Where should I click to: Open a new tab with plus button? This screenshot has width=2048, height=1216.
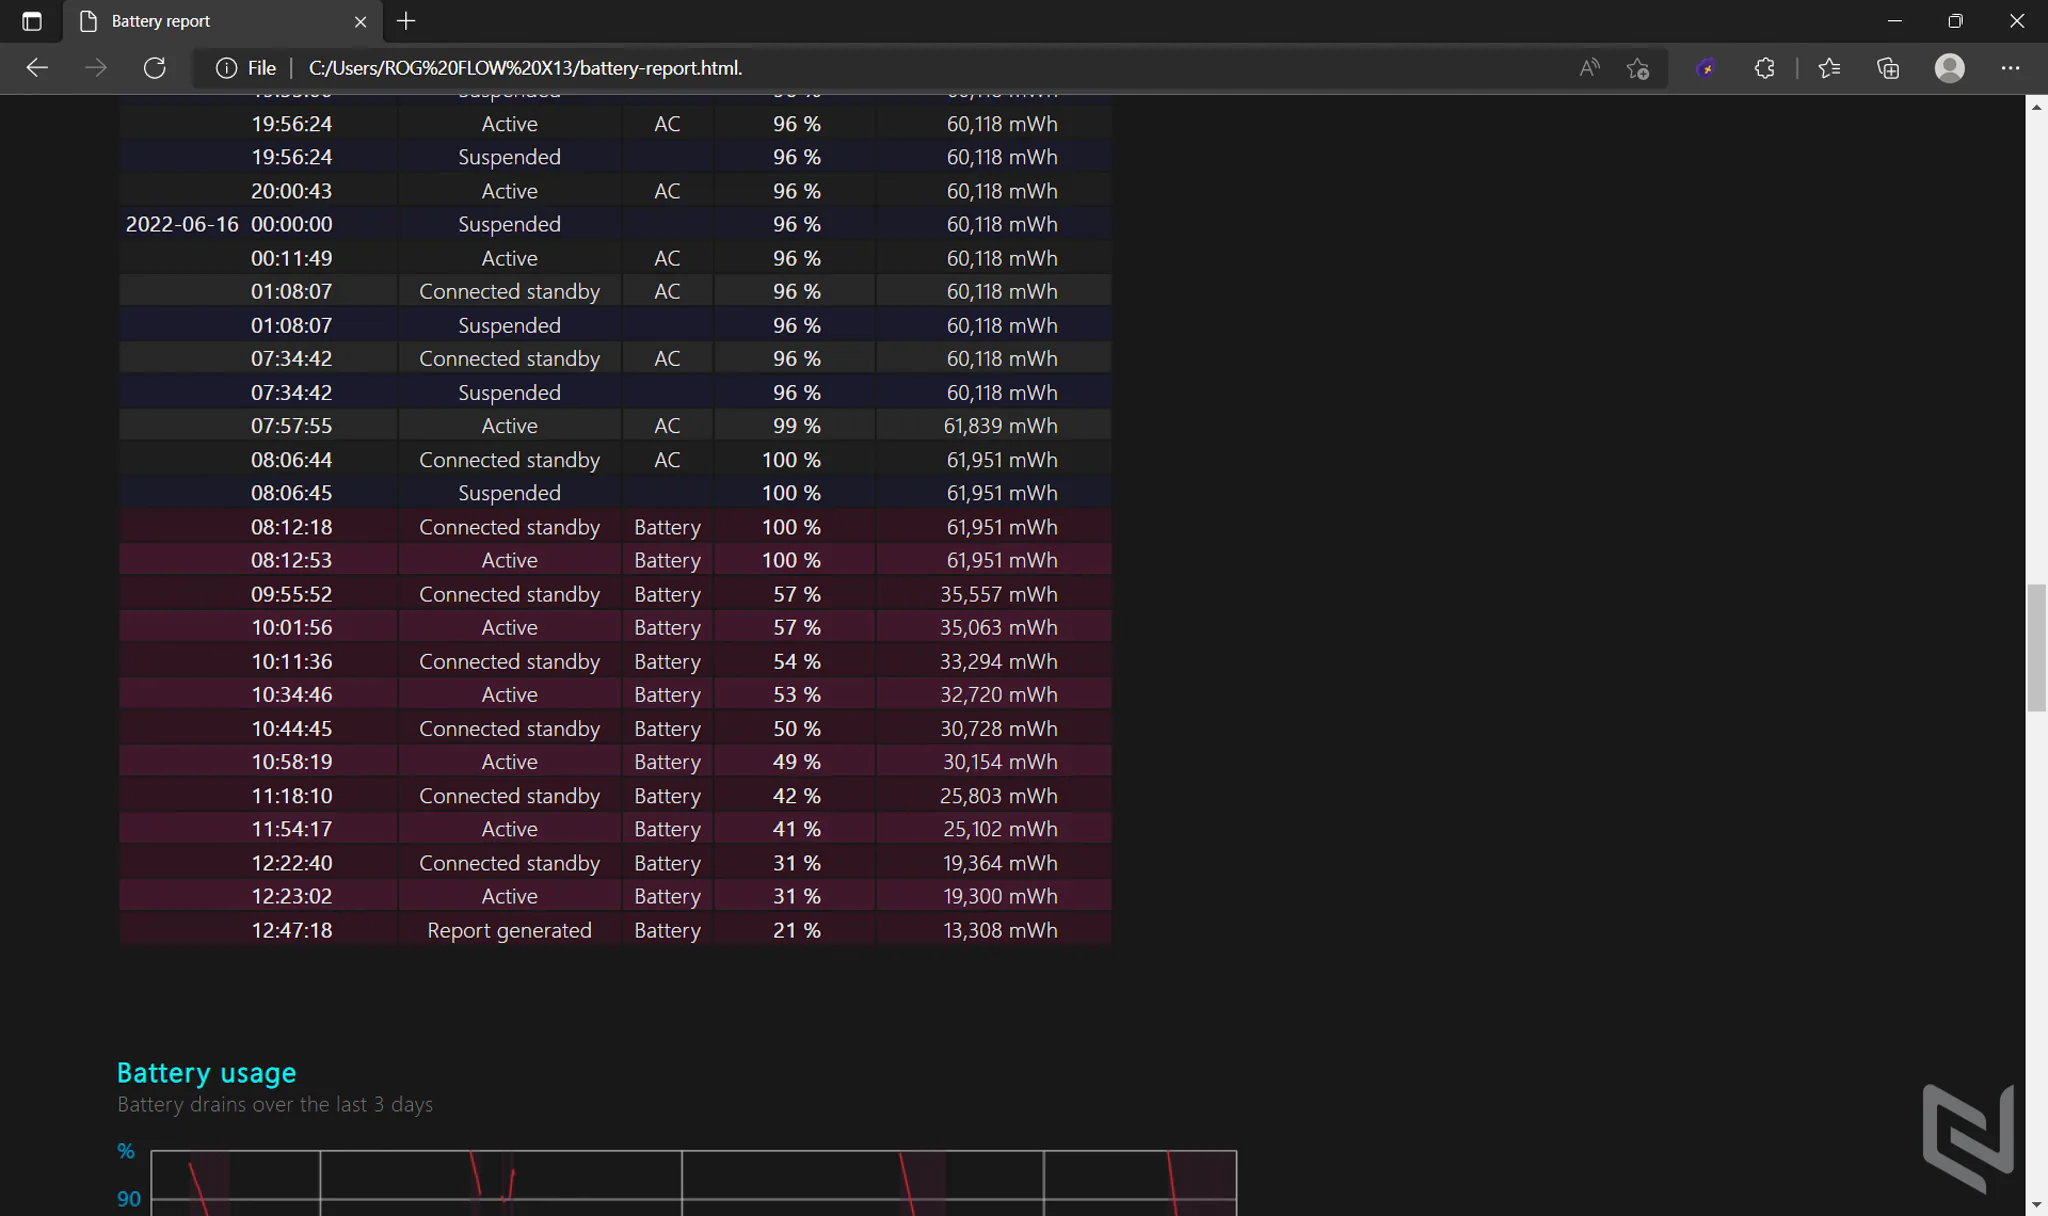pos(406,21)
